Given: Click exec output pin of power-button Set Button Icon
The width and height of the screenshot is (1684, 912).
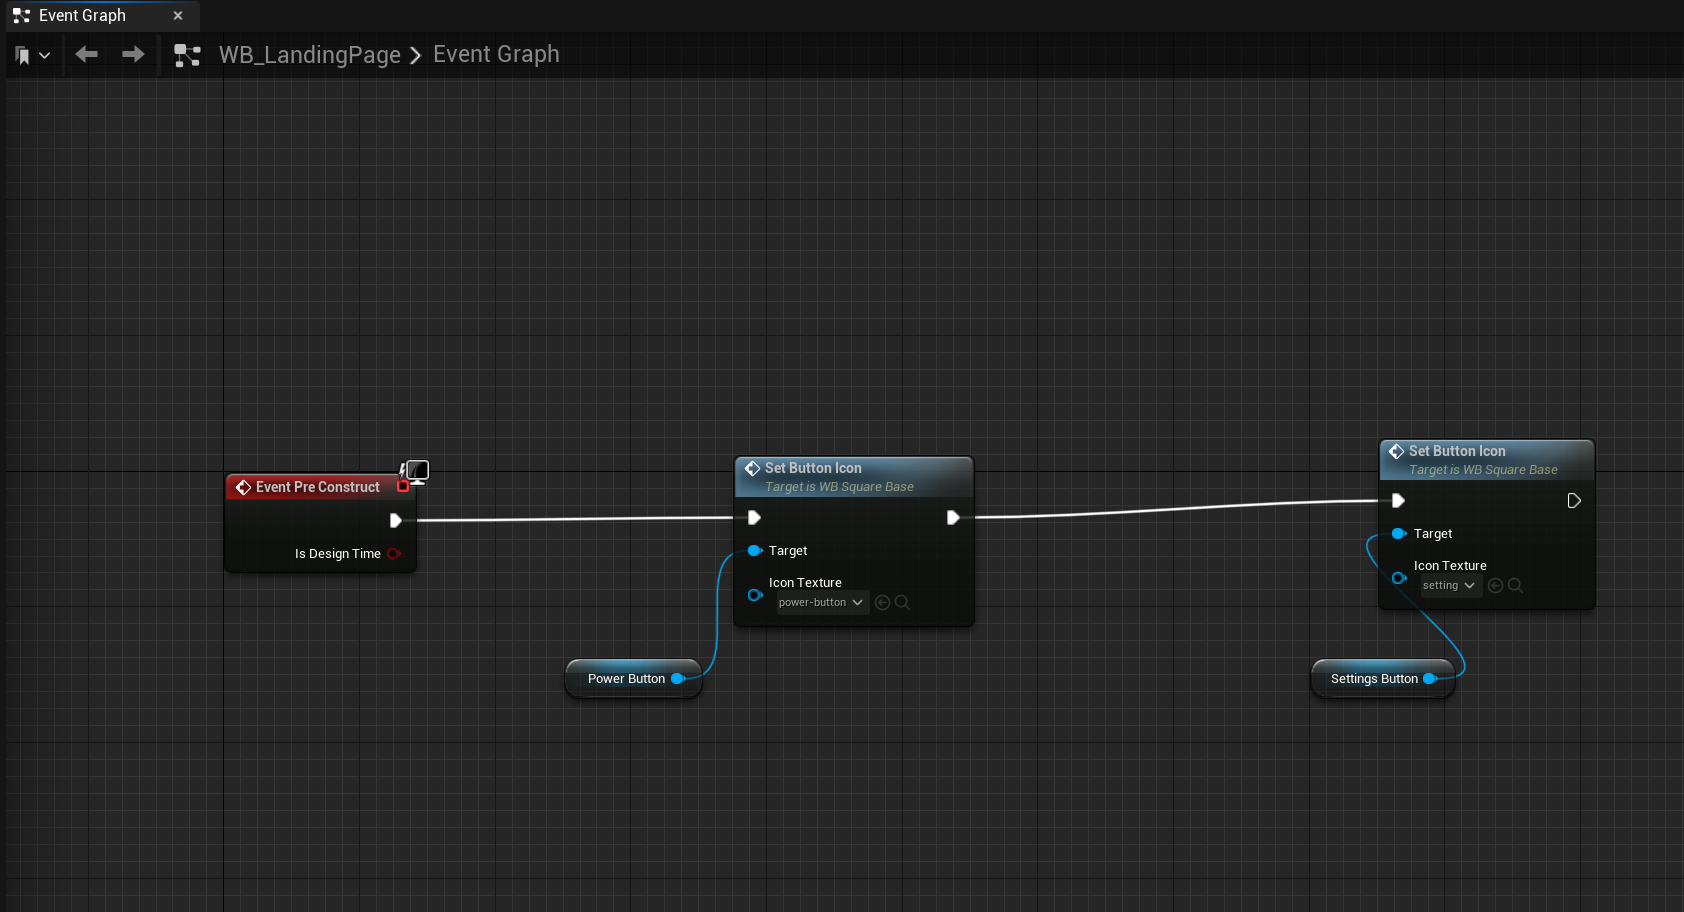Looking at the screenshot, I should [953, 517].
